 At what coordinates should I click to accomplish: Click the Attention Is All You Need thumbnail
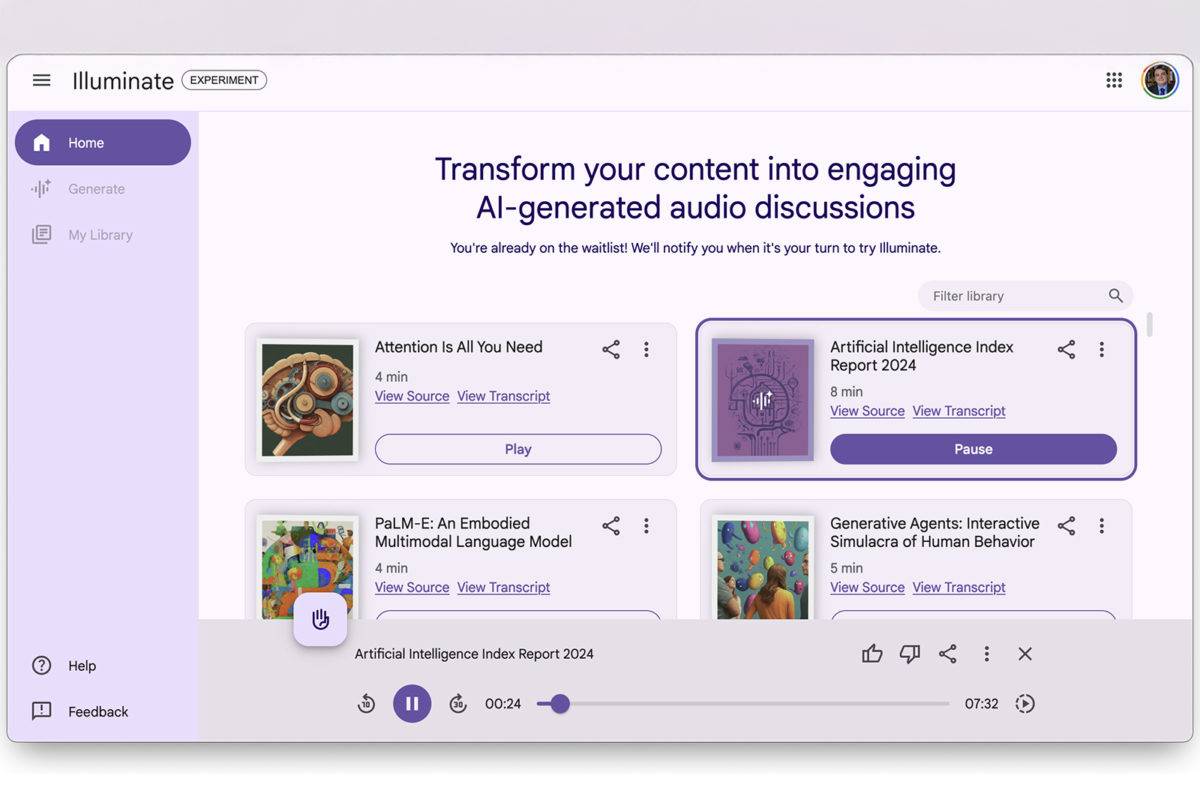pos(308,399)
